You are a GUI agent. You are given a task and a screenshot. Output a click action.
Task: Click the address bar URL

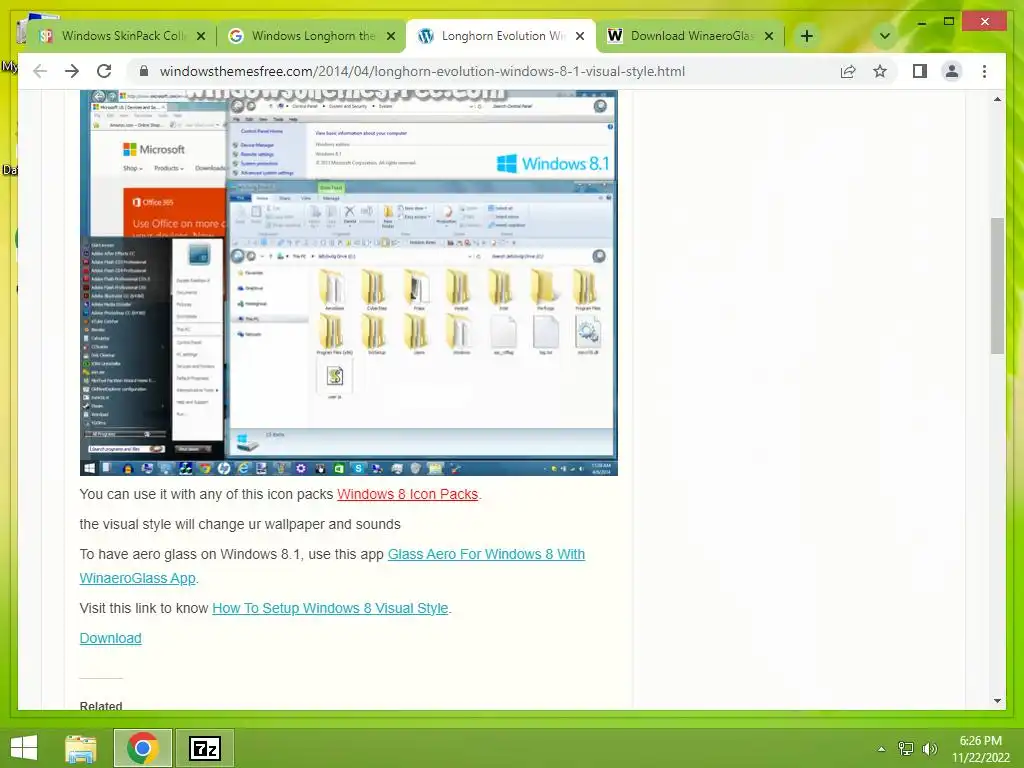[422, 71]
